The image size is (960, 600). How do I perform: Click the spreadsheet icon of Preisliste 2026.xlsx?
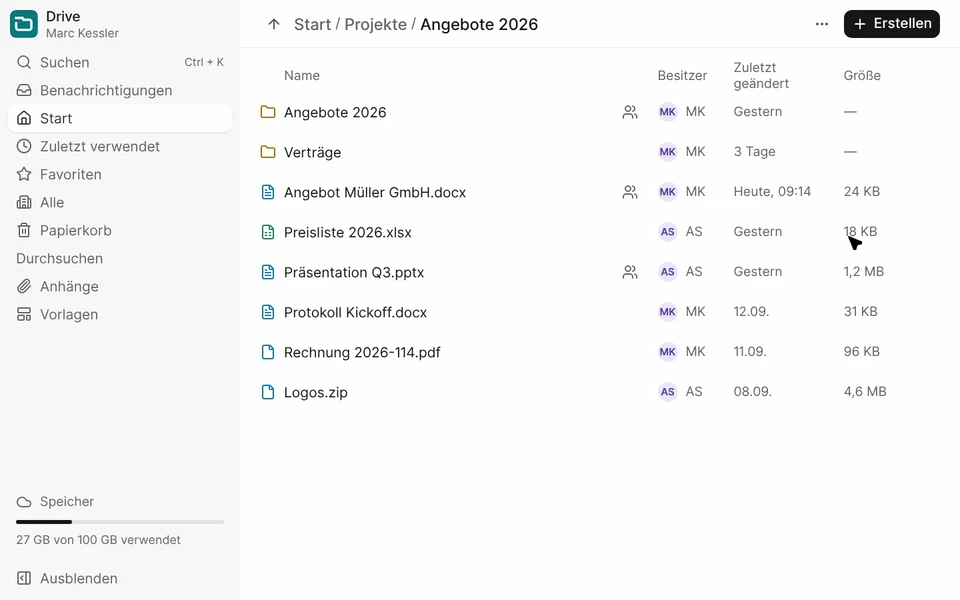tap(268, 232)
